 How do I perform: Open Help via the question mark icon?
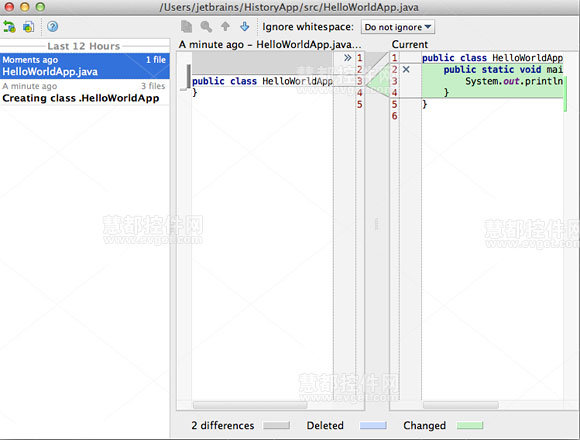[53, 27]
